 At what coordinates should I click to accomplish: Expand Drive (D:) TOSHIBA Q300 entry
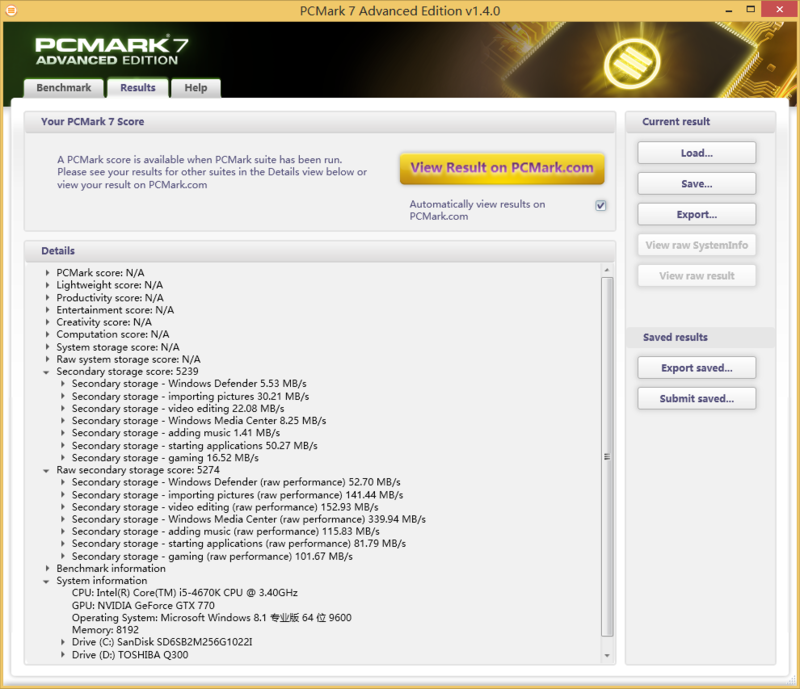point(63,655)
